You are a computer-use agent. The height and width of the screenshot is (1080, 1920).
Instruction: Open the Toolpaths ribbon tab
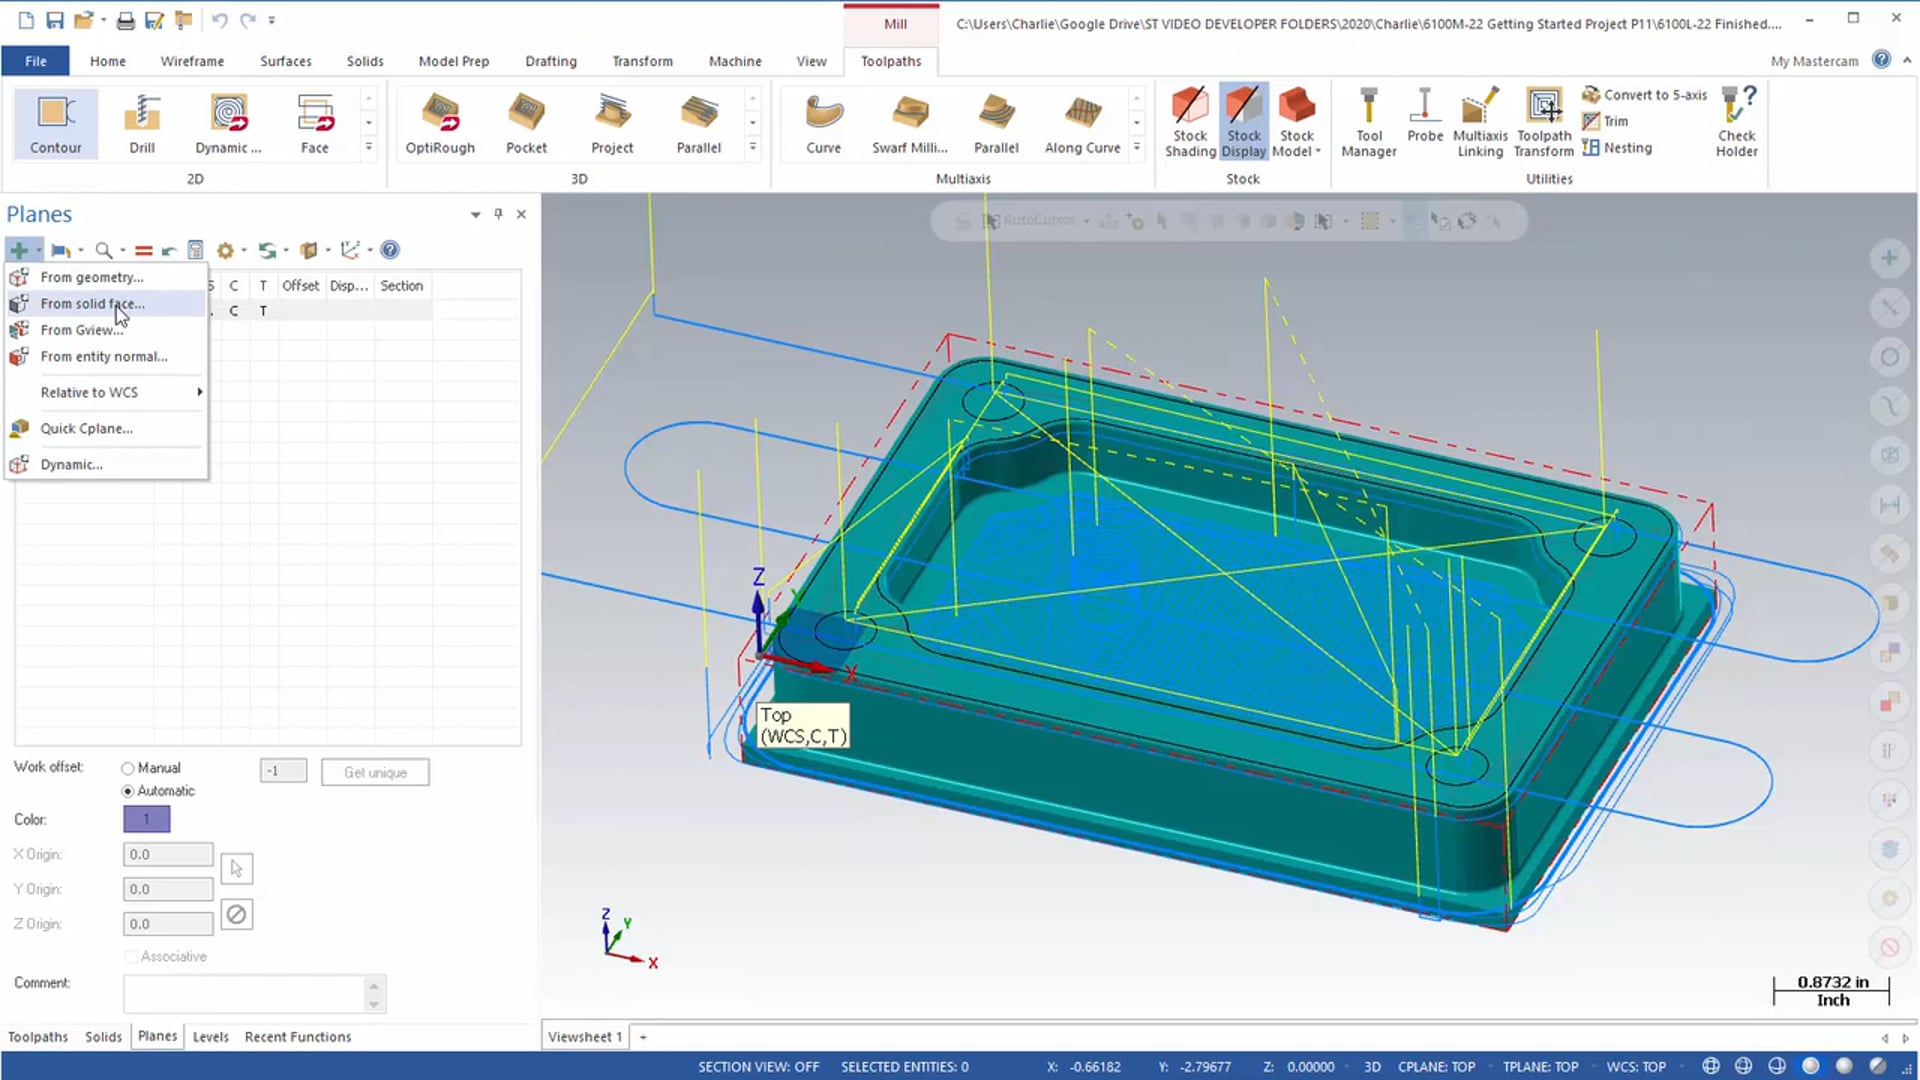(891, 61)
